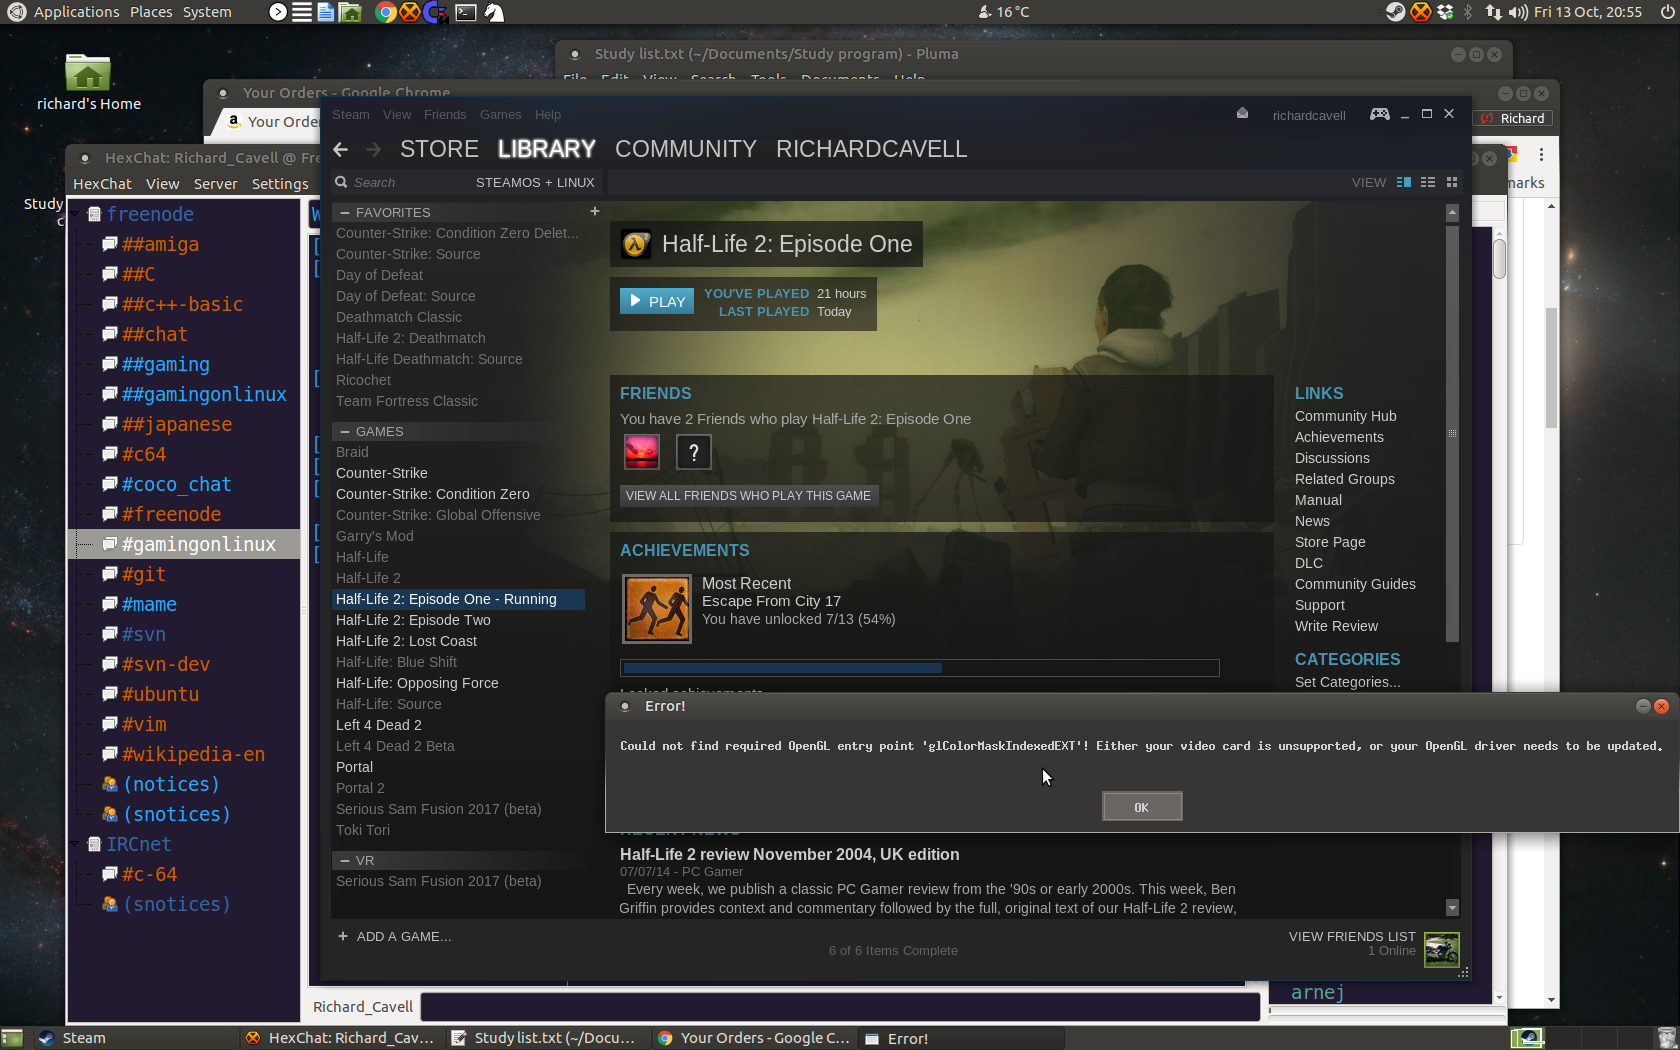Collapse the IRCnet server tree in HexChat
The width and height of the screenshot is (1680, 1050).
coord(75,844)
